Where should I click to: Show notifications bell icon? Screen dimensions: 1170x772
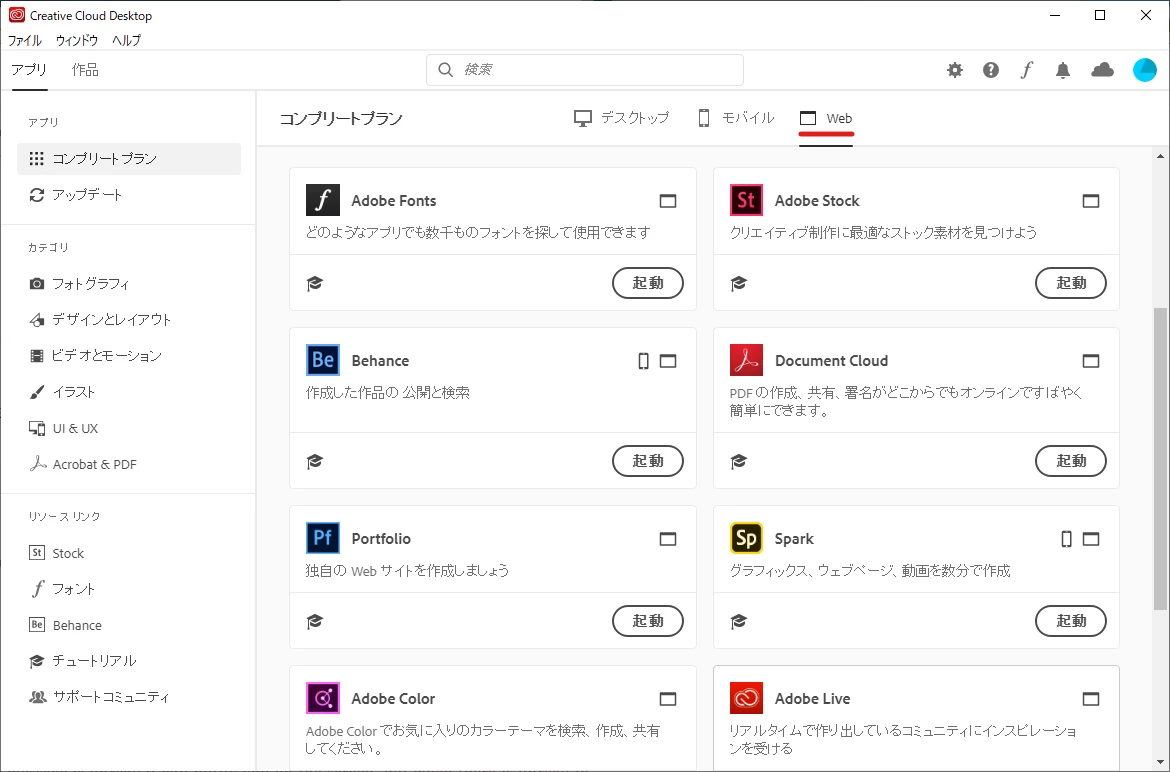tap(1063, 70)
